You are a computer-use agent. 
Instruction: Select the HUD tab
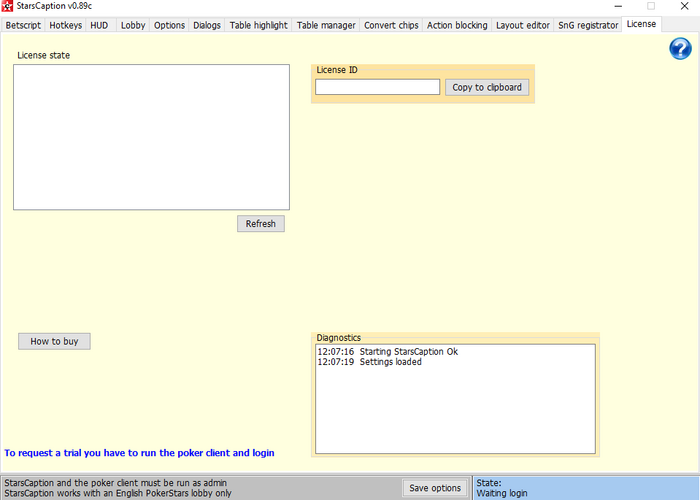click(100, 25)
